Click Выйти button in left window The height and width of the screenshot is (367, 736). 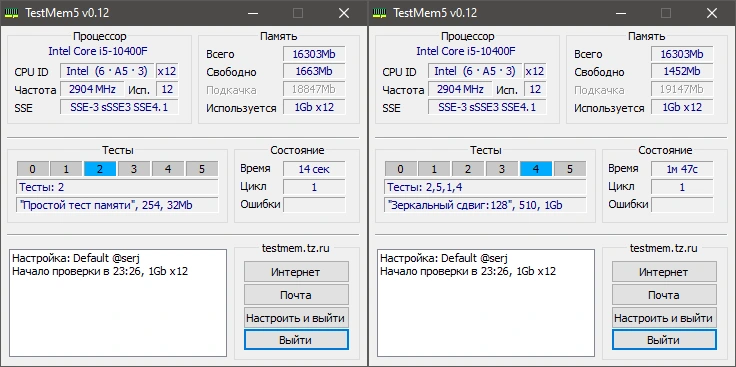tap(296, 340)
